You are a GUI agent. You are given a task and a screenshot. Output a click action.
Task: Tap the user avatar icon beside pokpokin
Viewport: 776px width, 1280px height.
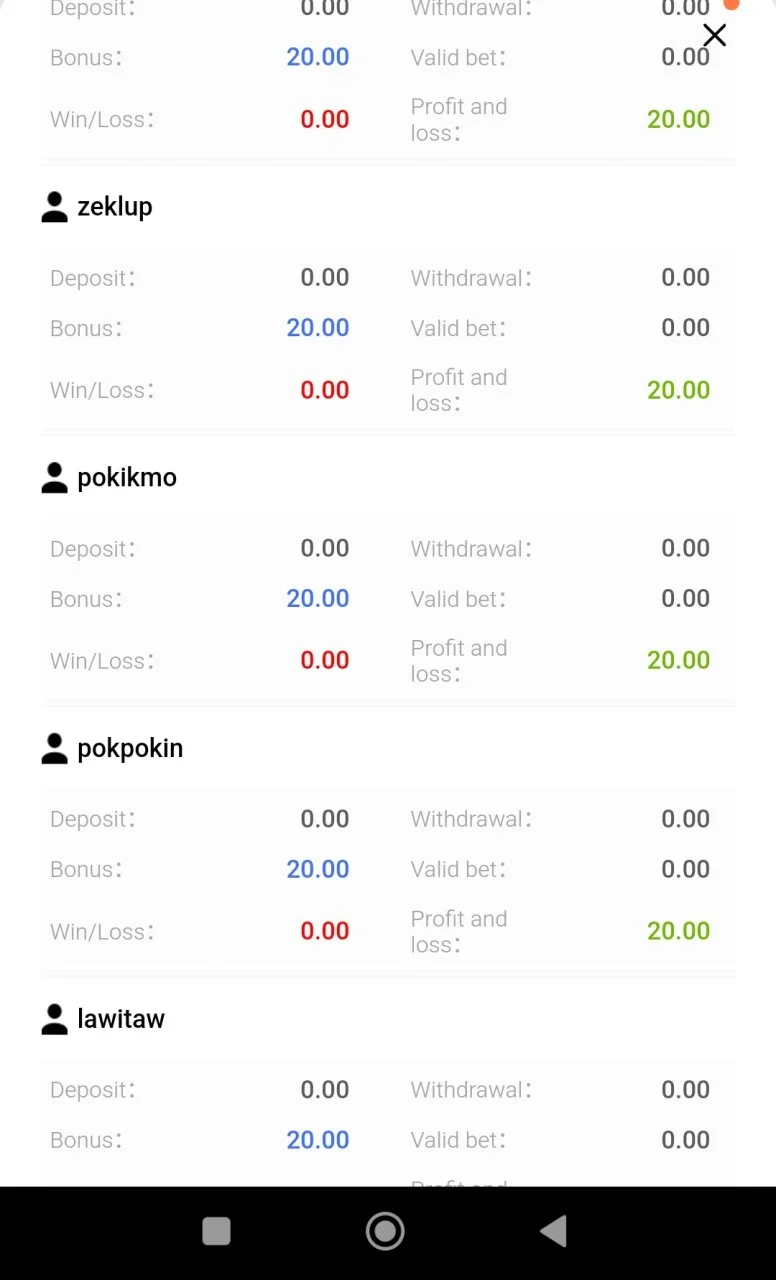coord(54,749)
